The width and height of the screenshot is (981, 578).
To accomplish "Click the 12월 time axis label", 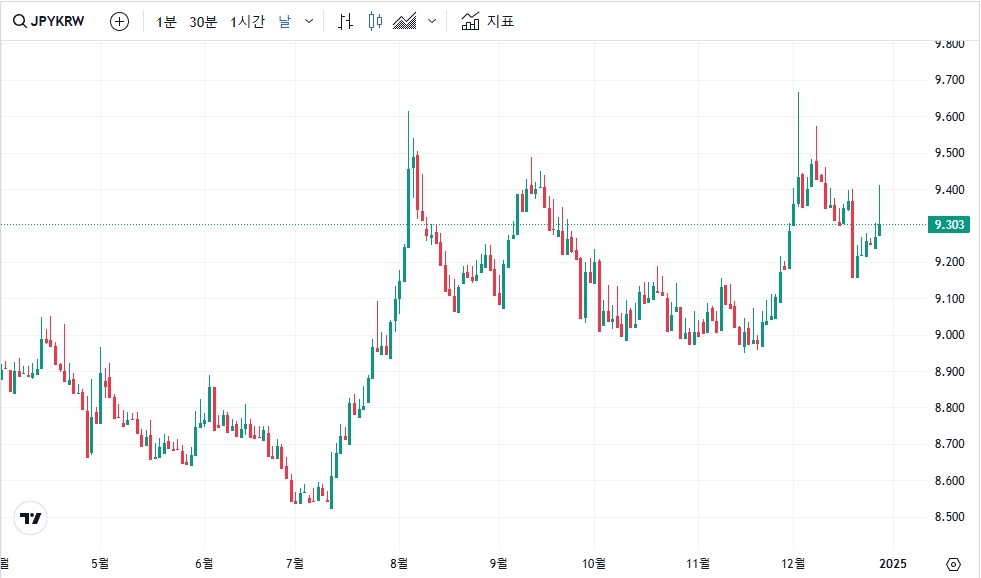I will pyautogui.click(x=793, y=564).
